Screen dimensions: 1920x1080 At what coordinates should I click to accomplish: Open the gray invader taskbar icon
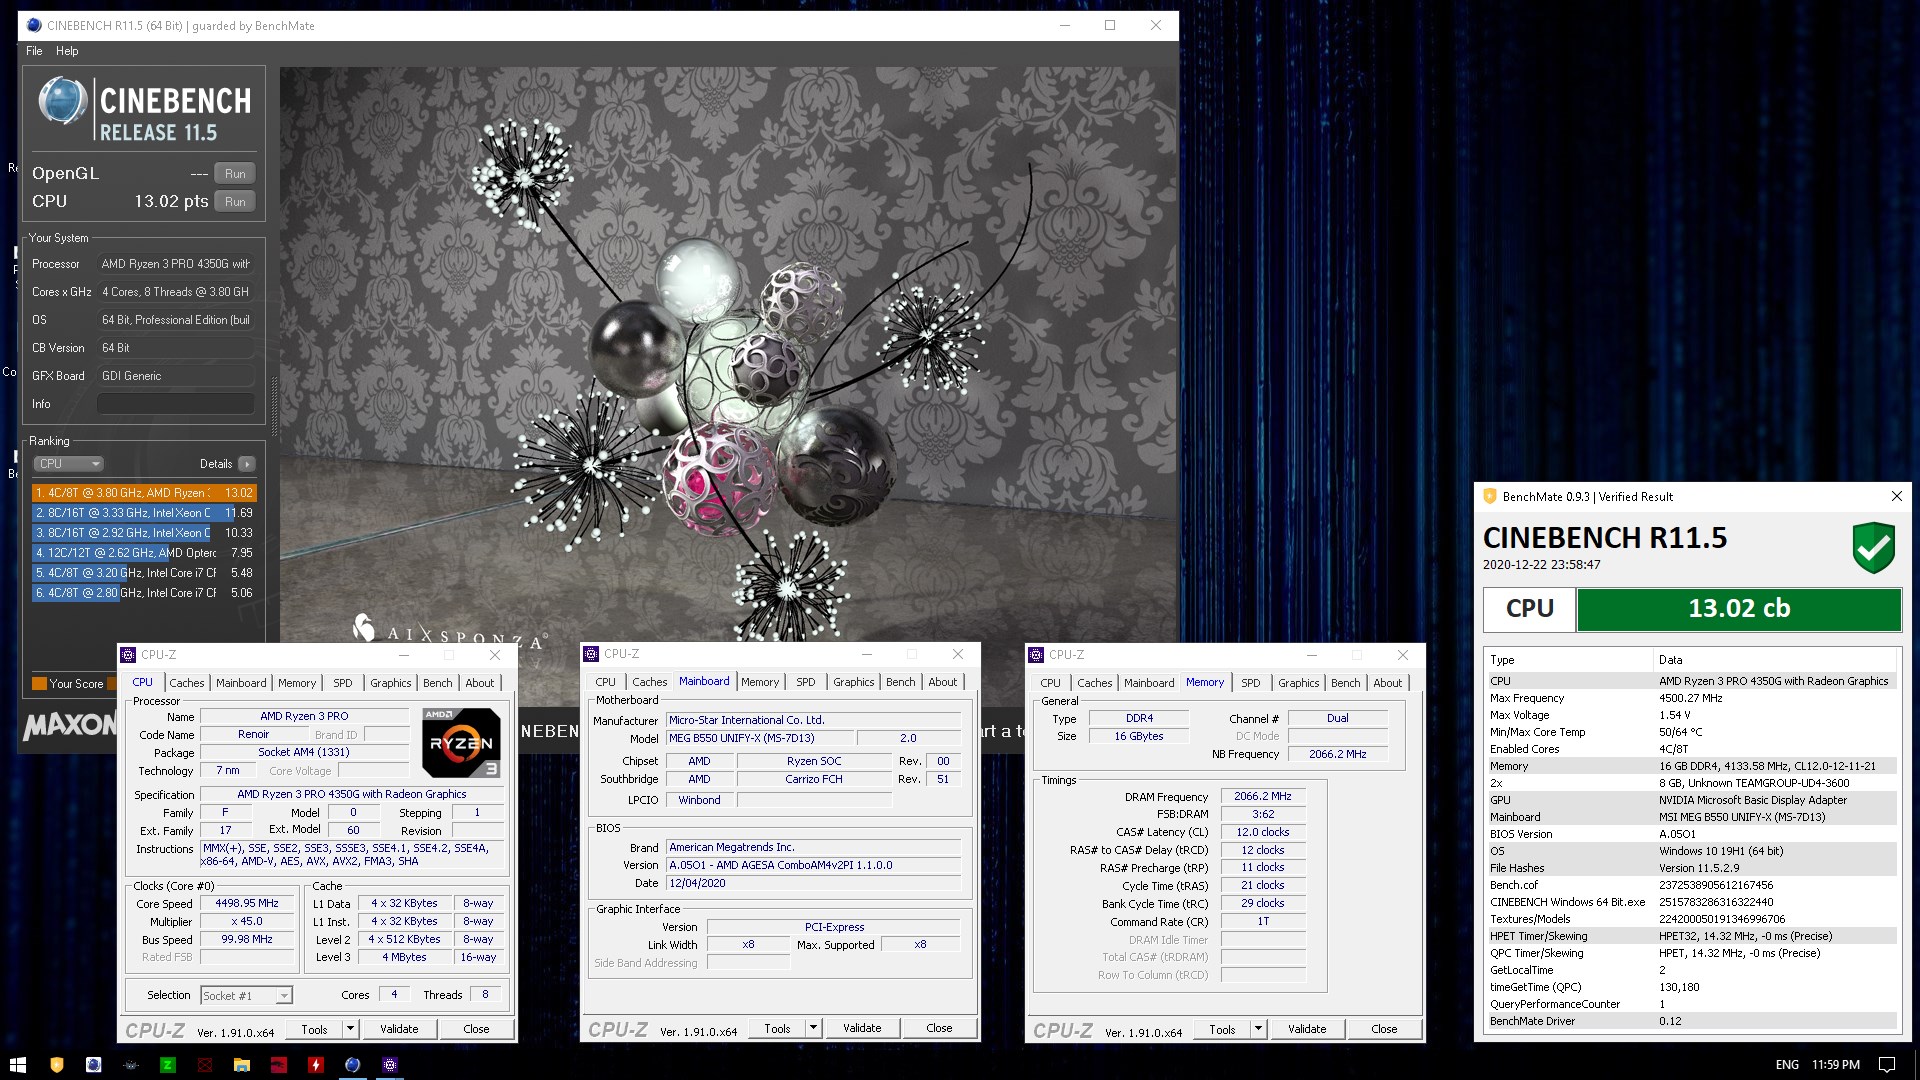130,1065
